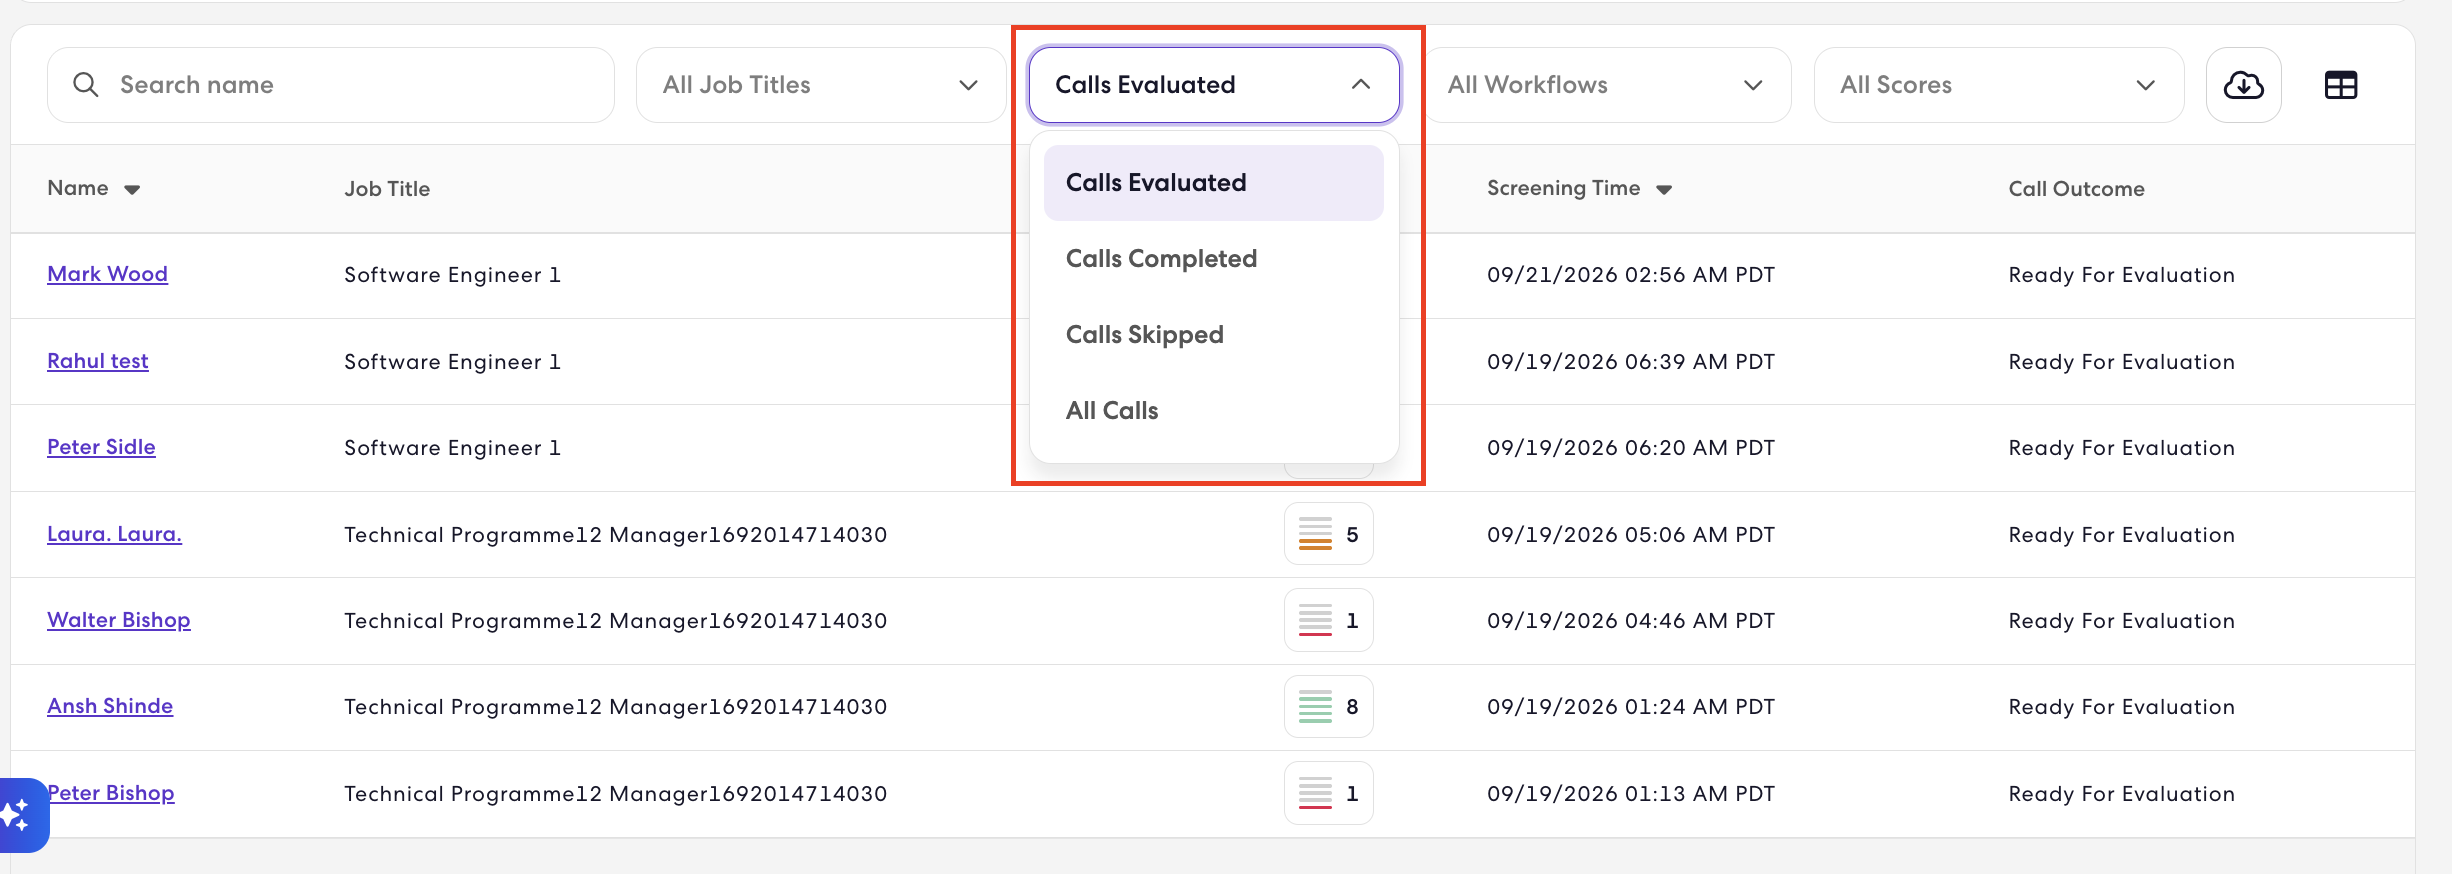
Task: Click 09/19/2026 01:13 AM PDT screening time
Action: coord(1631,794)
